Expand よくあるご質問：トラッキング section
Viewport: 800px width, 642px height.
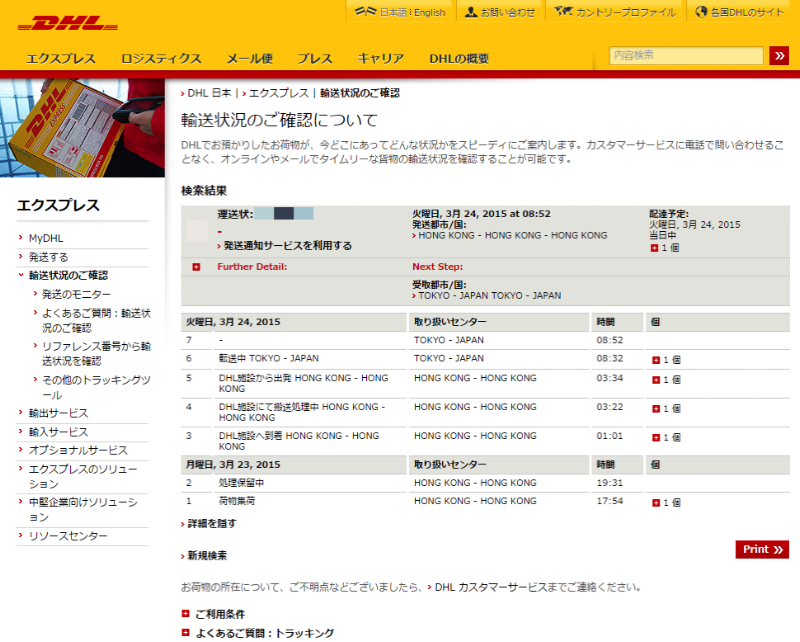point(186,633)
